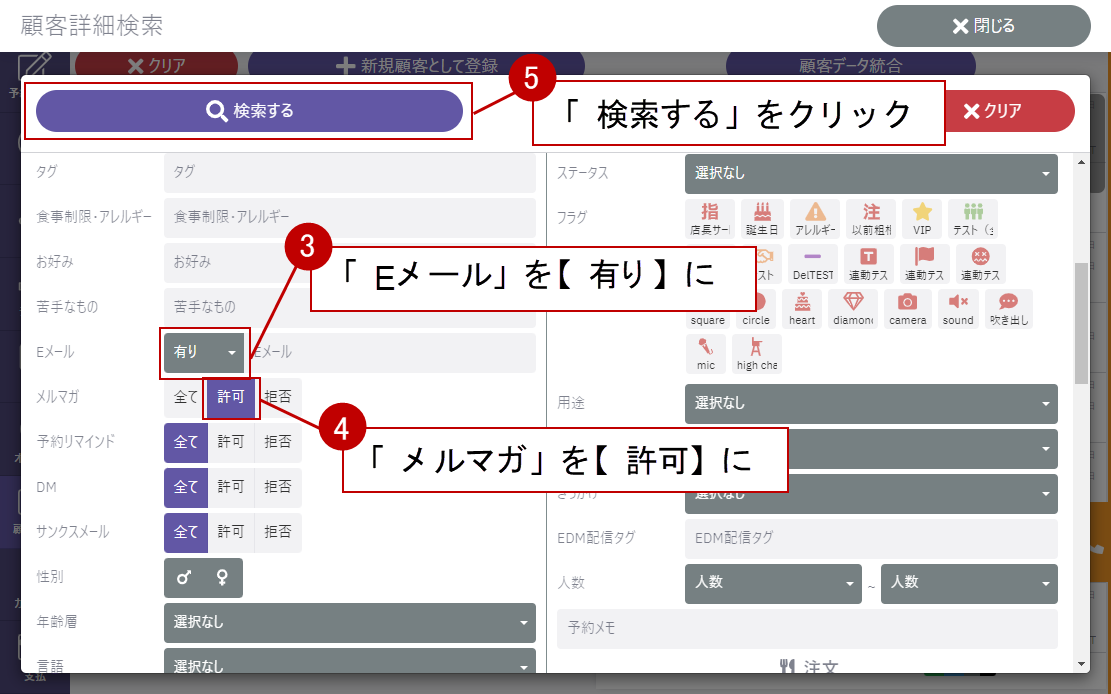Select the VIP star flag
The image size is (1111, 694).
[922, 218]
